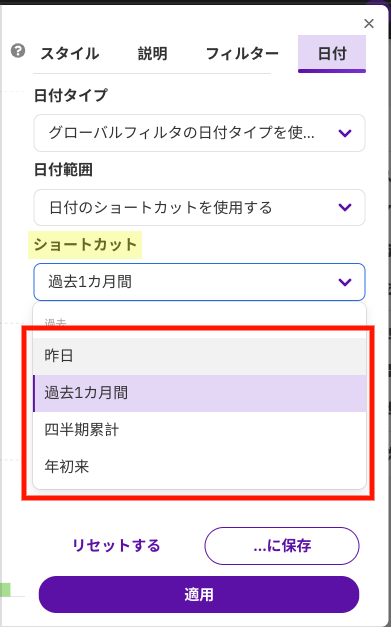This screenshot has height=627, width=391.
Task: Collapse the ショートカット dropdown field
Action: pyautogui.click(x=199, y=282)
